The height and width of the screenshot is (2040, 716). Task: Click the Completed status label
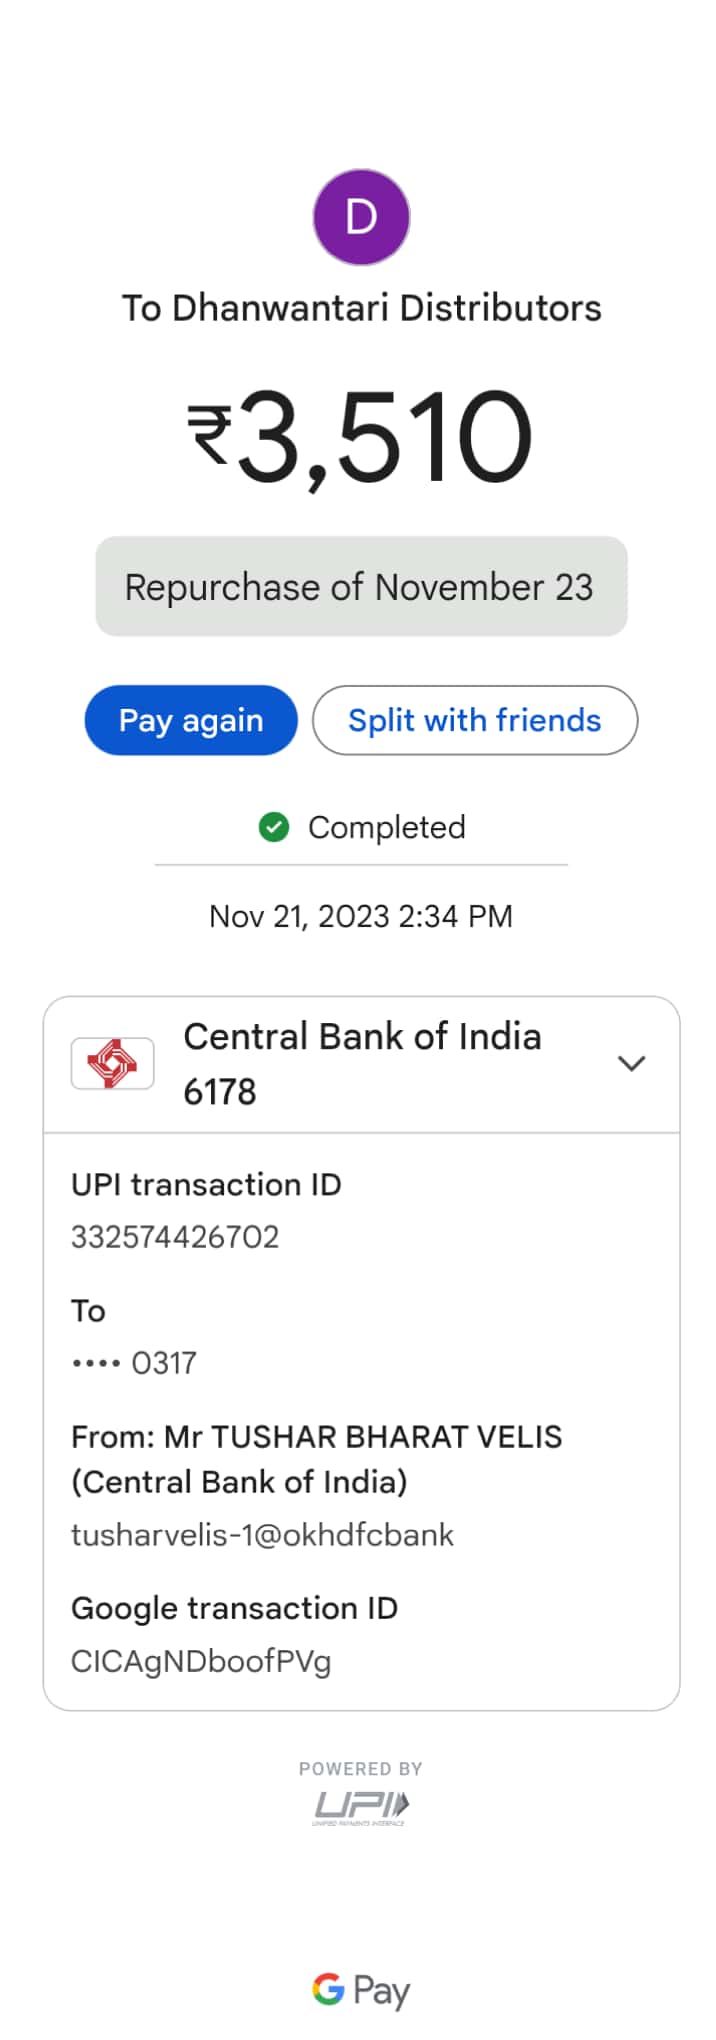[x=387, y=827]
